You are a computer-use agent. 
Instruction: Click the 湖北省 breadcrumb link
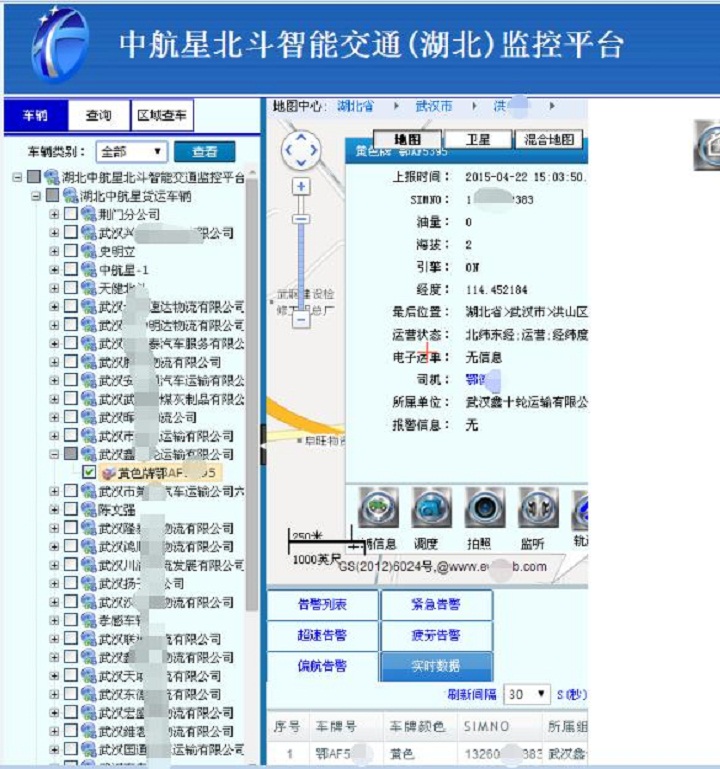(x=356, y=105)
